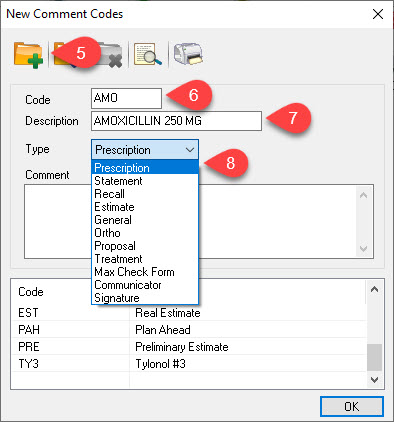Select the PAH Plan Ahead row

[189, 330]
